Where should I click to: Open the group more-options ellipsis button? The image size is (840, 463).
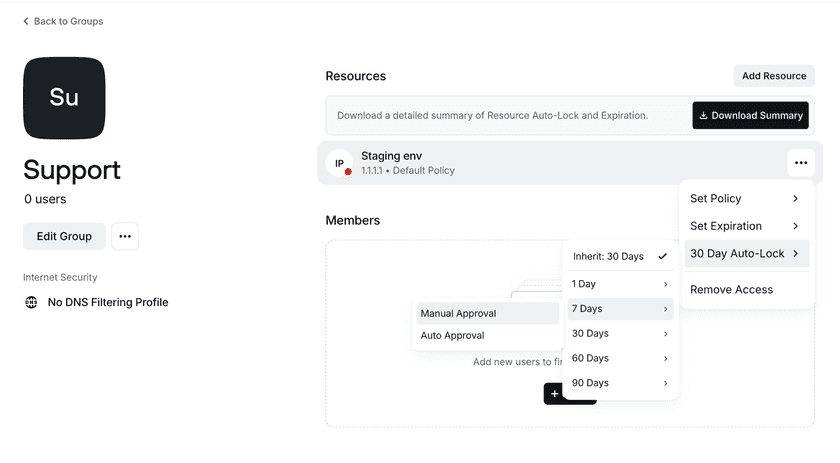[x=125, y=236]
